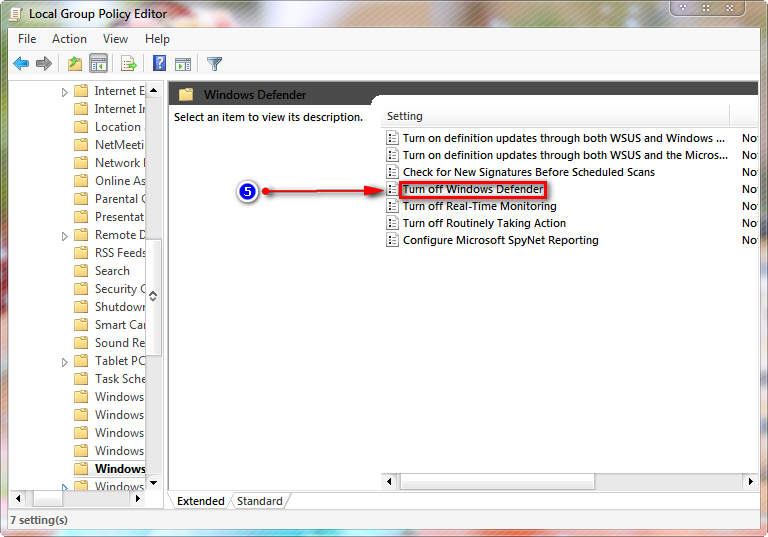Screen dimensions: 768x537
Task: Click policy icon beside Configure Microsoft SpyNet Reporting
Action: point(392,240)
